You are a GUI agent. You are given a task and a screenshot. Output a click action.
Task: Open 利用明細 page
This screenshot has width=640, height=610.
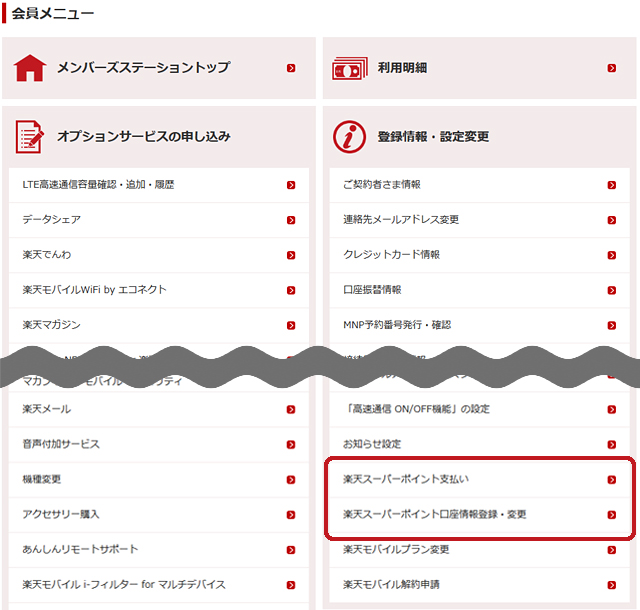coord(402,68)
